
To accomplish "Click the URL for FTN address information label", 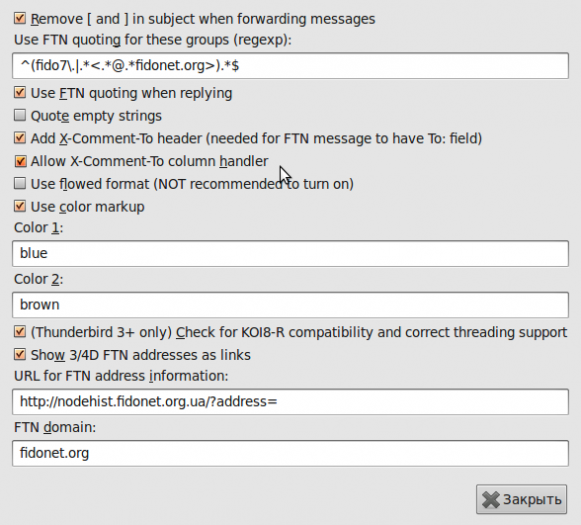I will [x=121, y=376].
